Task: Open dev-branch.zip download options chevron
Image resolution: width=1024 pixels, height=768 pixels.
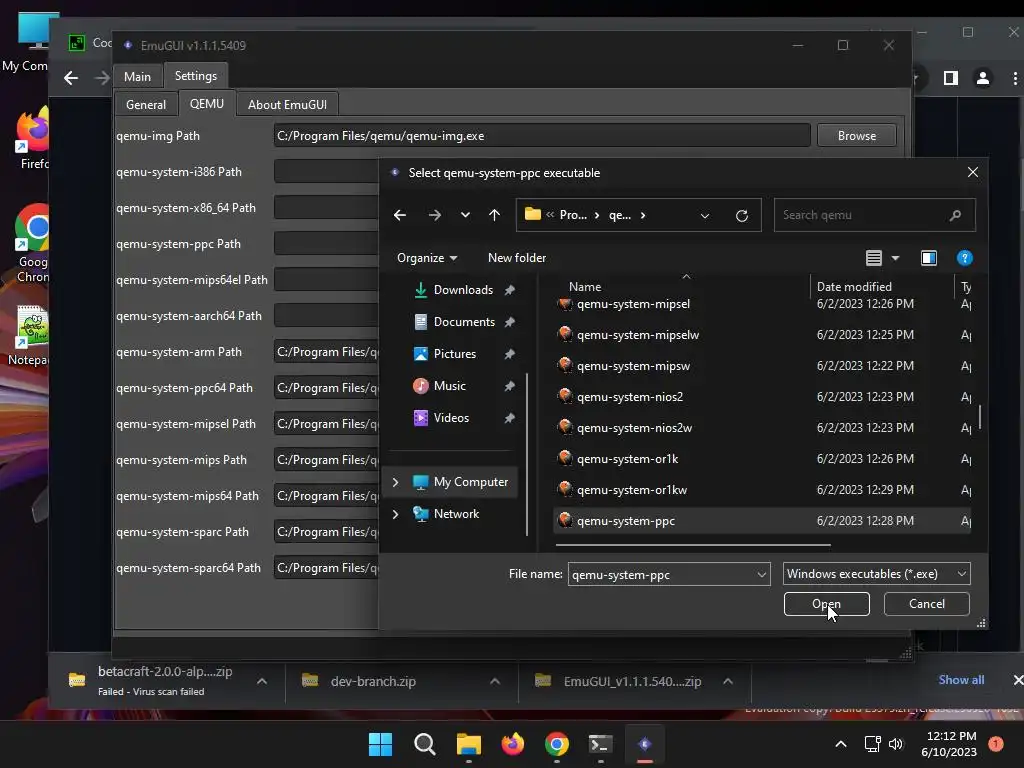Action: 495,681
